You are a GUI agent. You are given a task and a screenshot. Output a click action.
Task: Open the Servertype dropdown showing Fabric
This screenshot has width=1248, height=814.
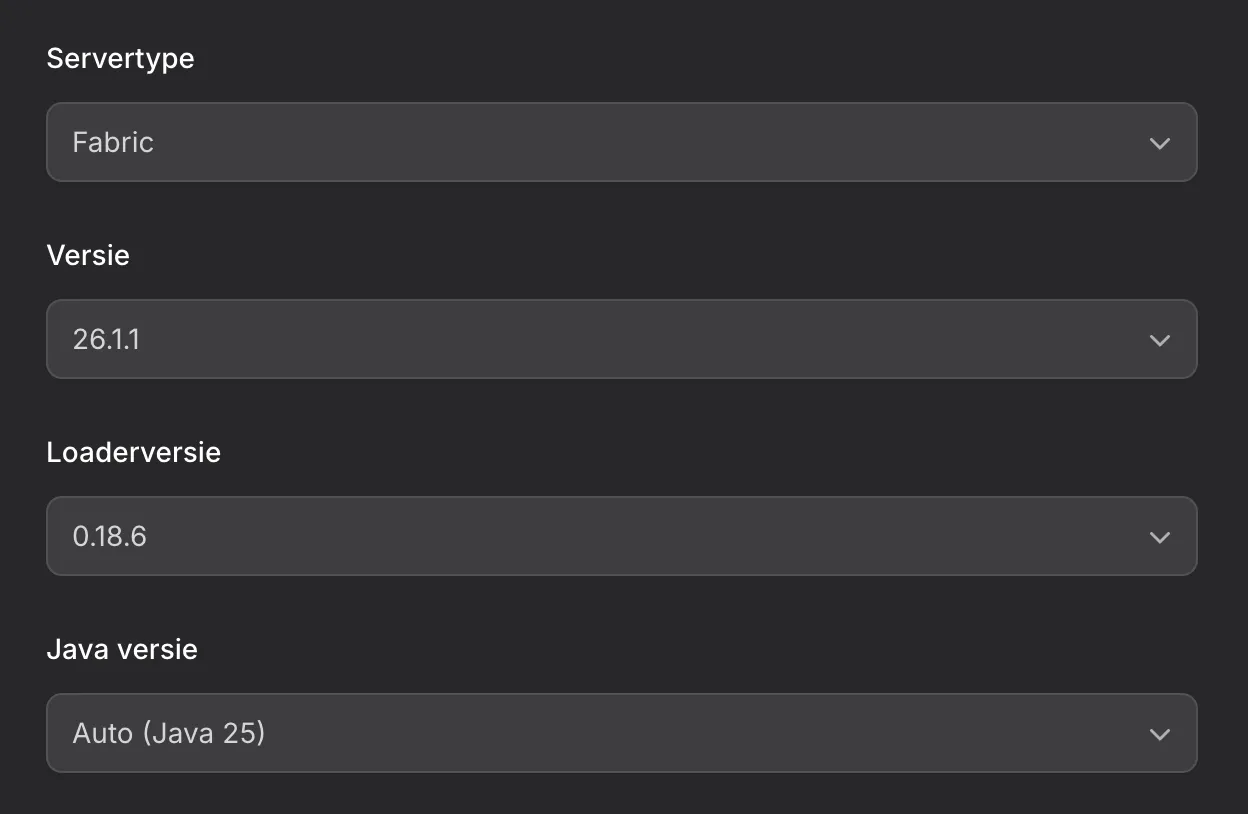(621, 142)
